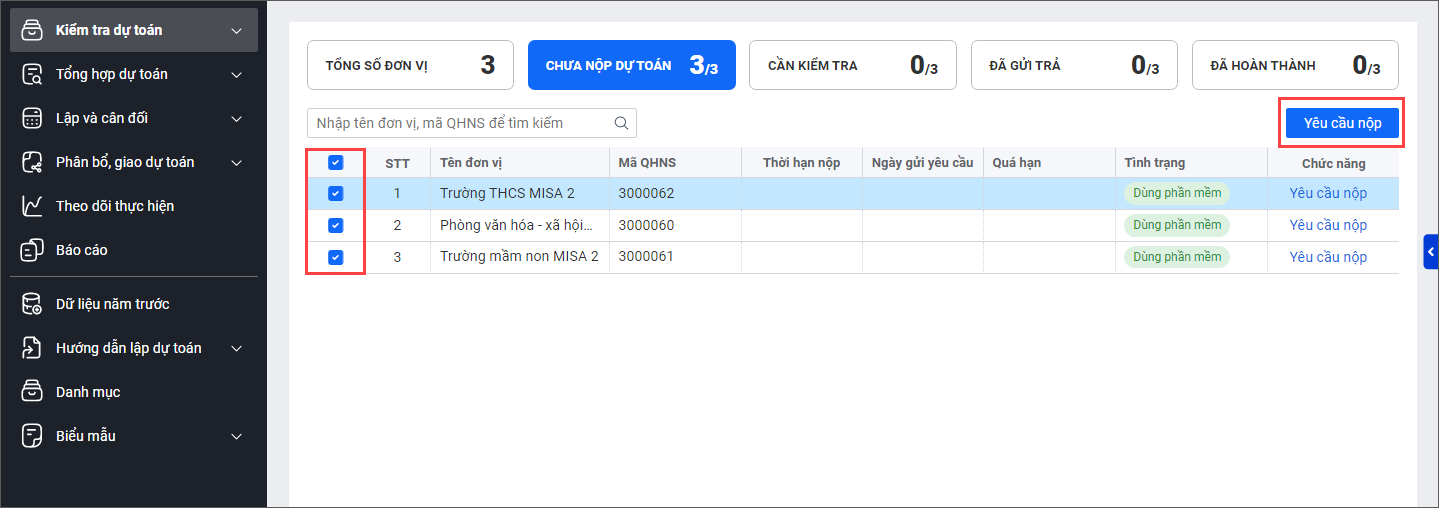Click the Kiểm tra dự toán sidebar icon

point(33,30)
